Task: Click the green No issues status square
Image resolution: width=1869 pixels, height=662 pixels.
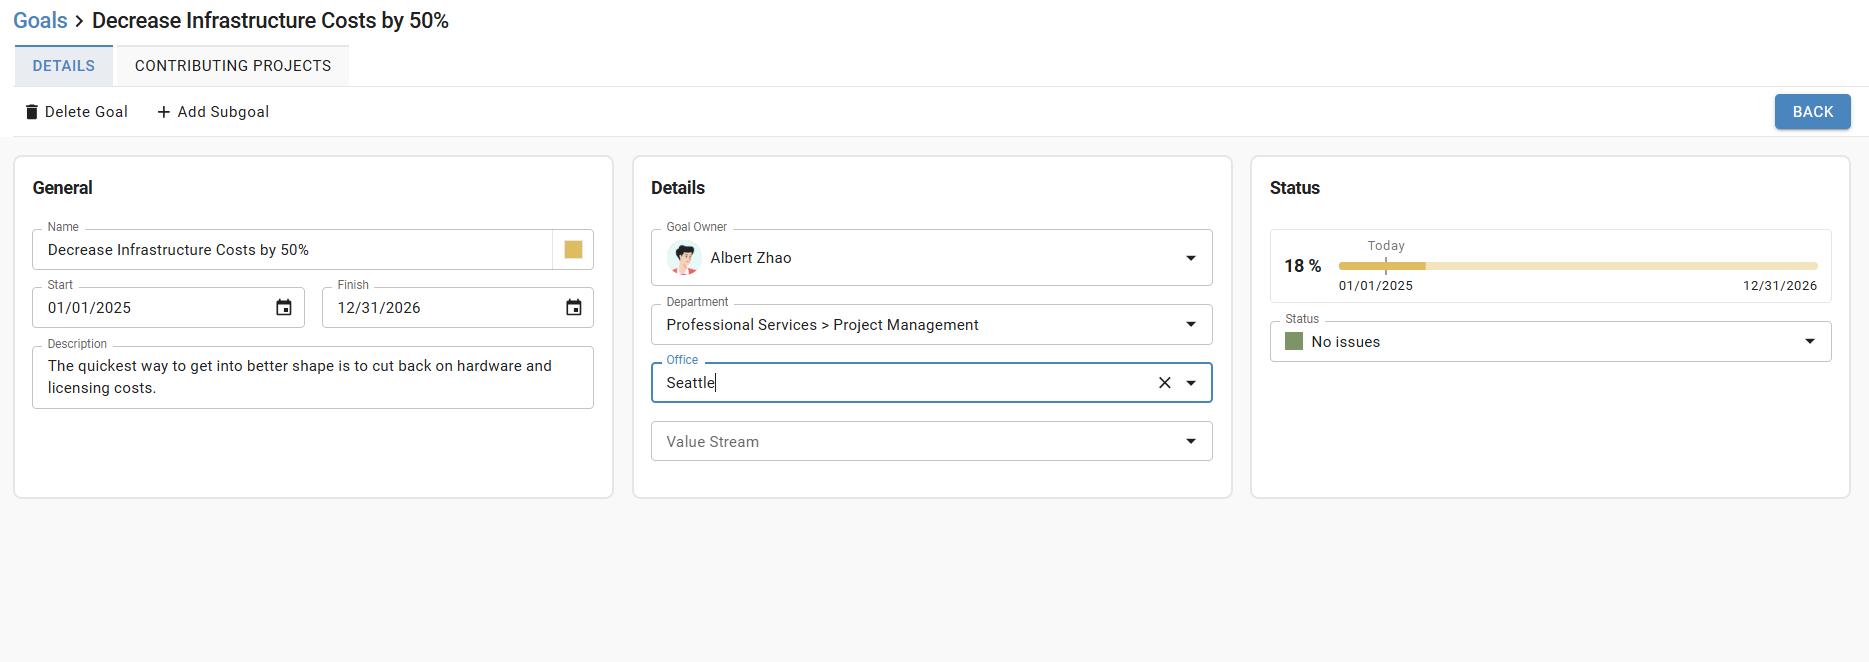Action: (x=1294, y=342)
